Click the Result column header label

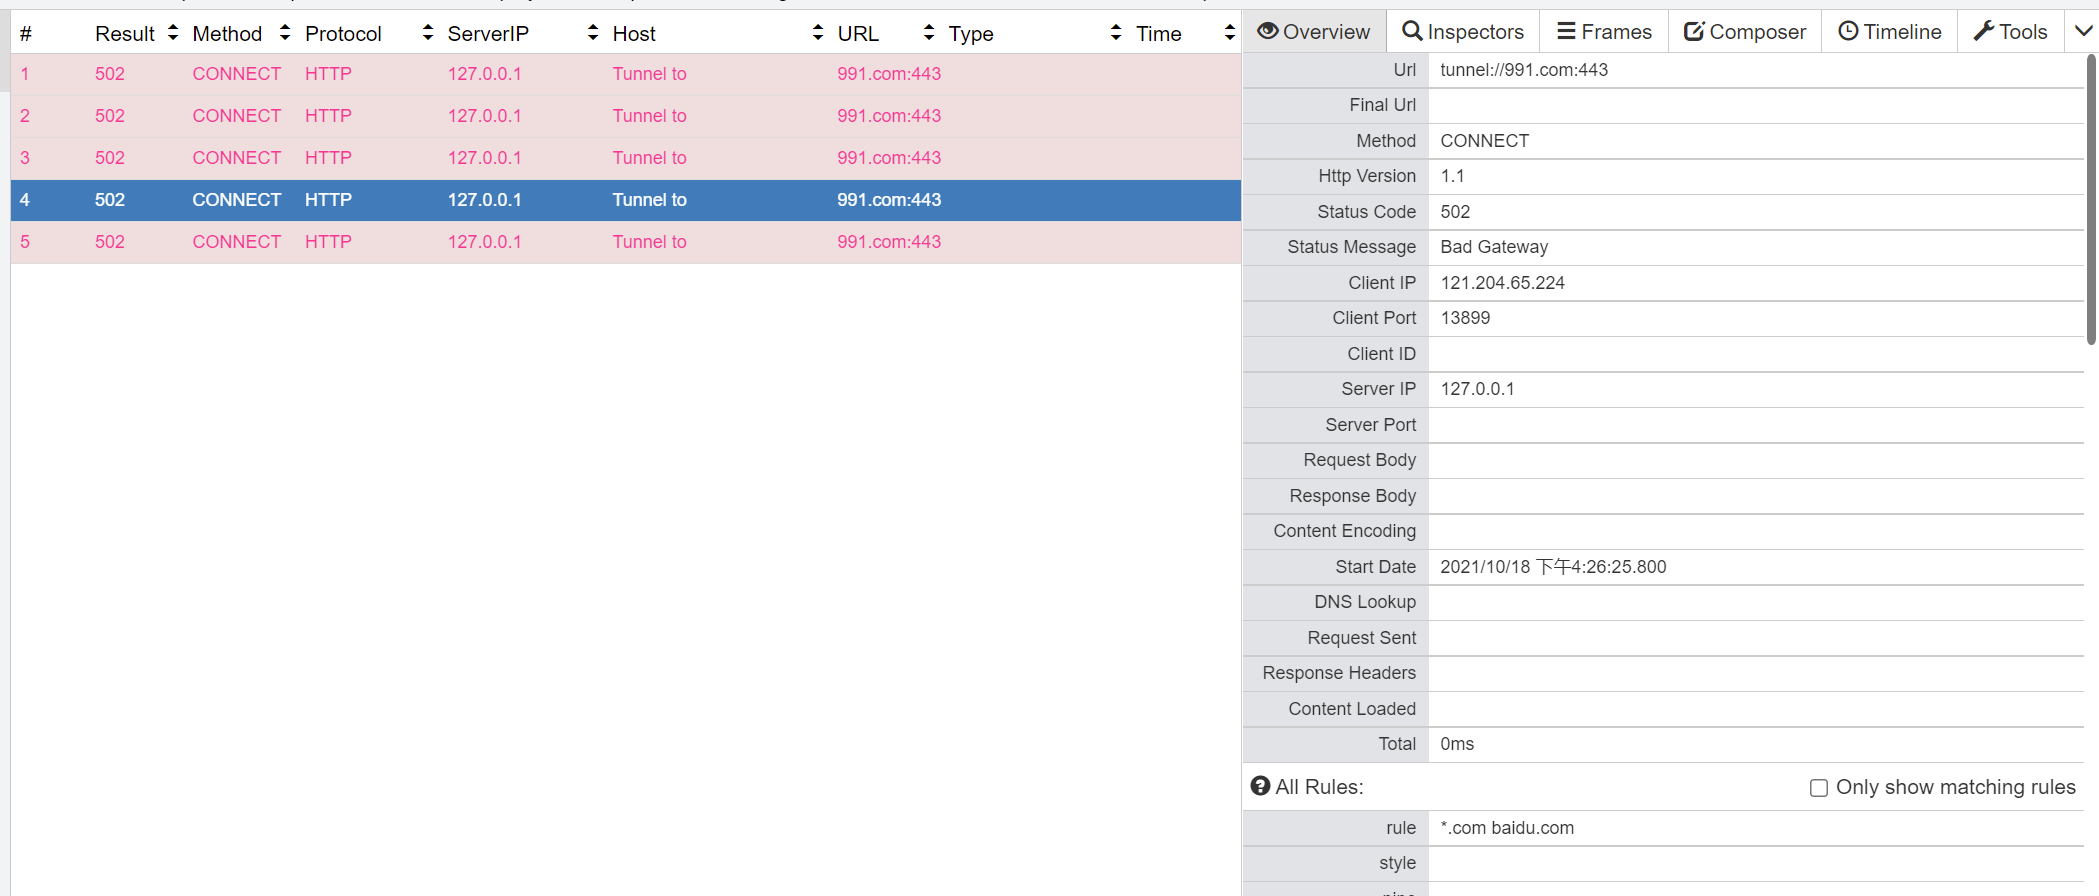click(x=125, y=34)
